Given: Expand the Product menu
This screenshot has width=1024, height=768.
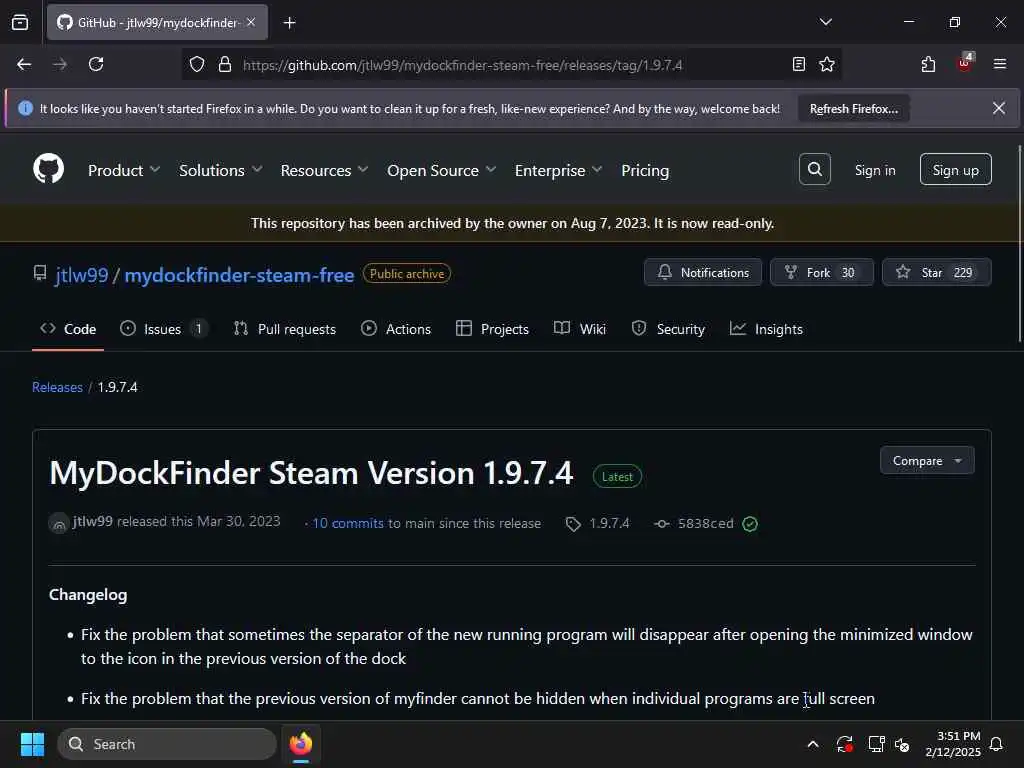Looking at the screenshot, I should point(123,170).
